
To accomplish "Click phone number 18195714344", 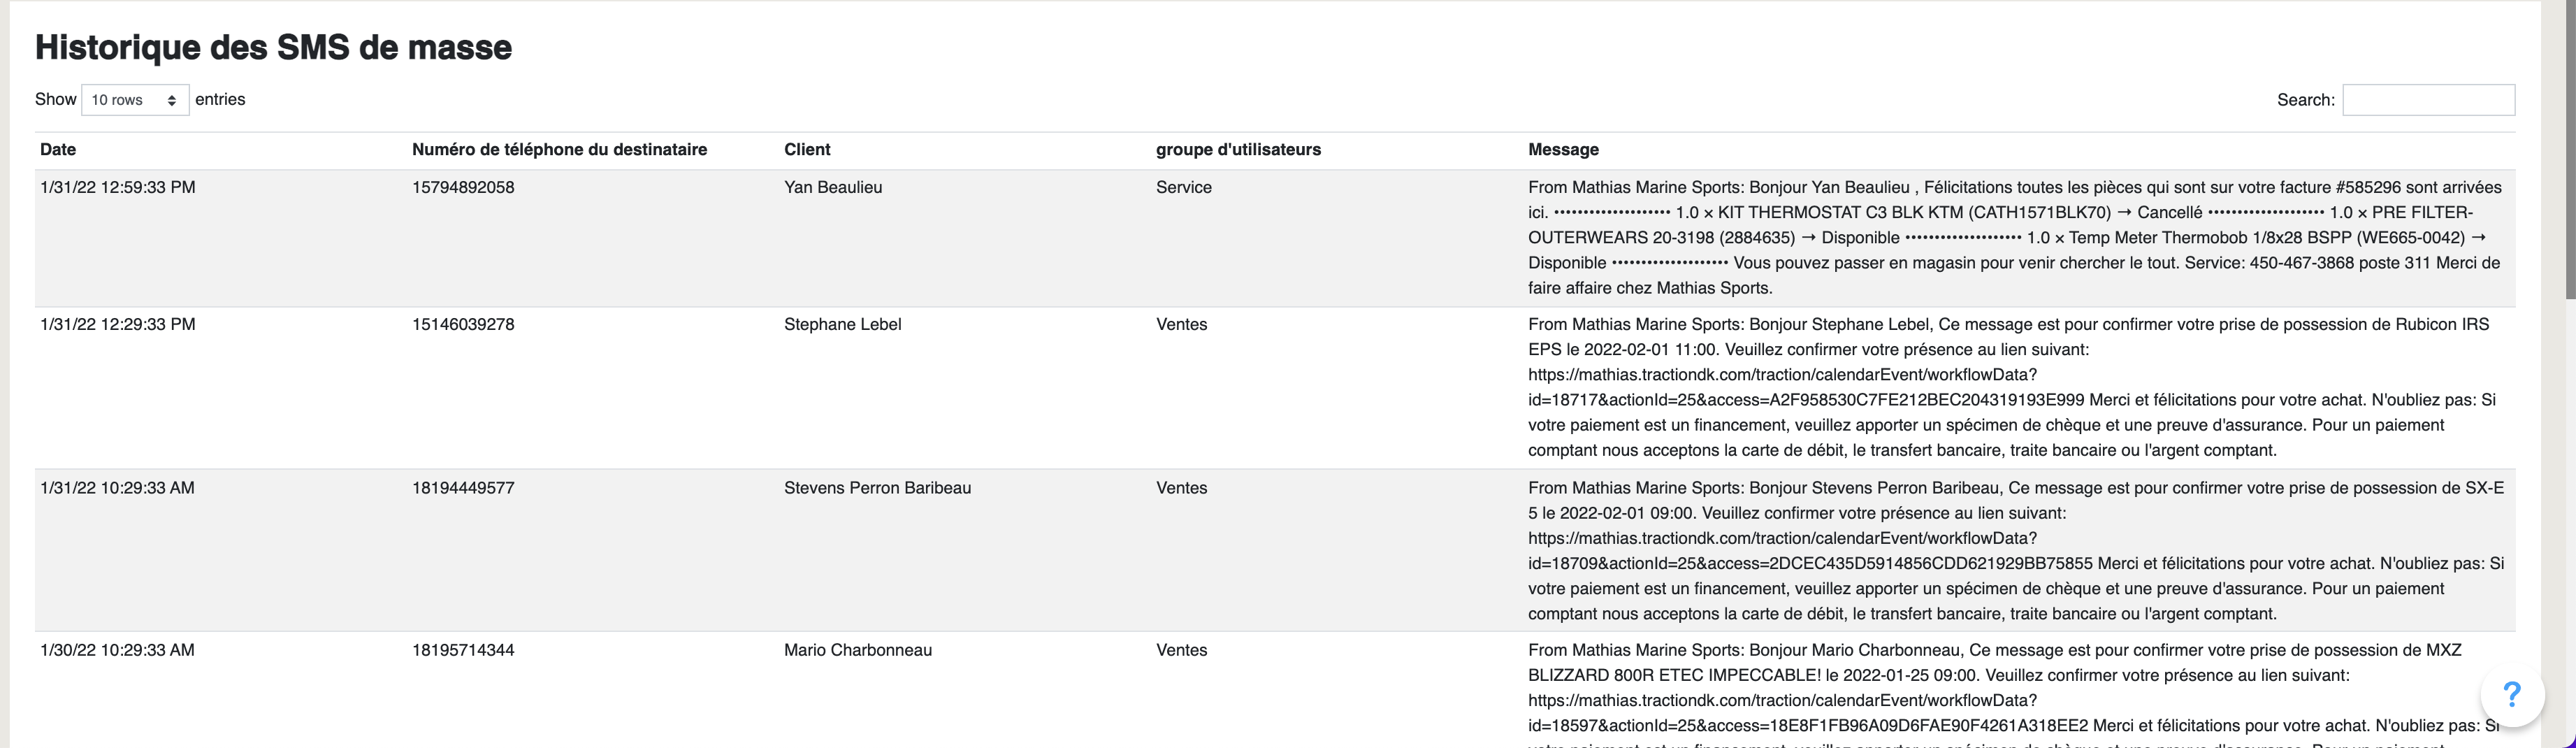I will pyautogui.click(x=463, y=650).
